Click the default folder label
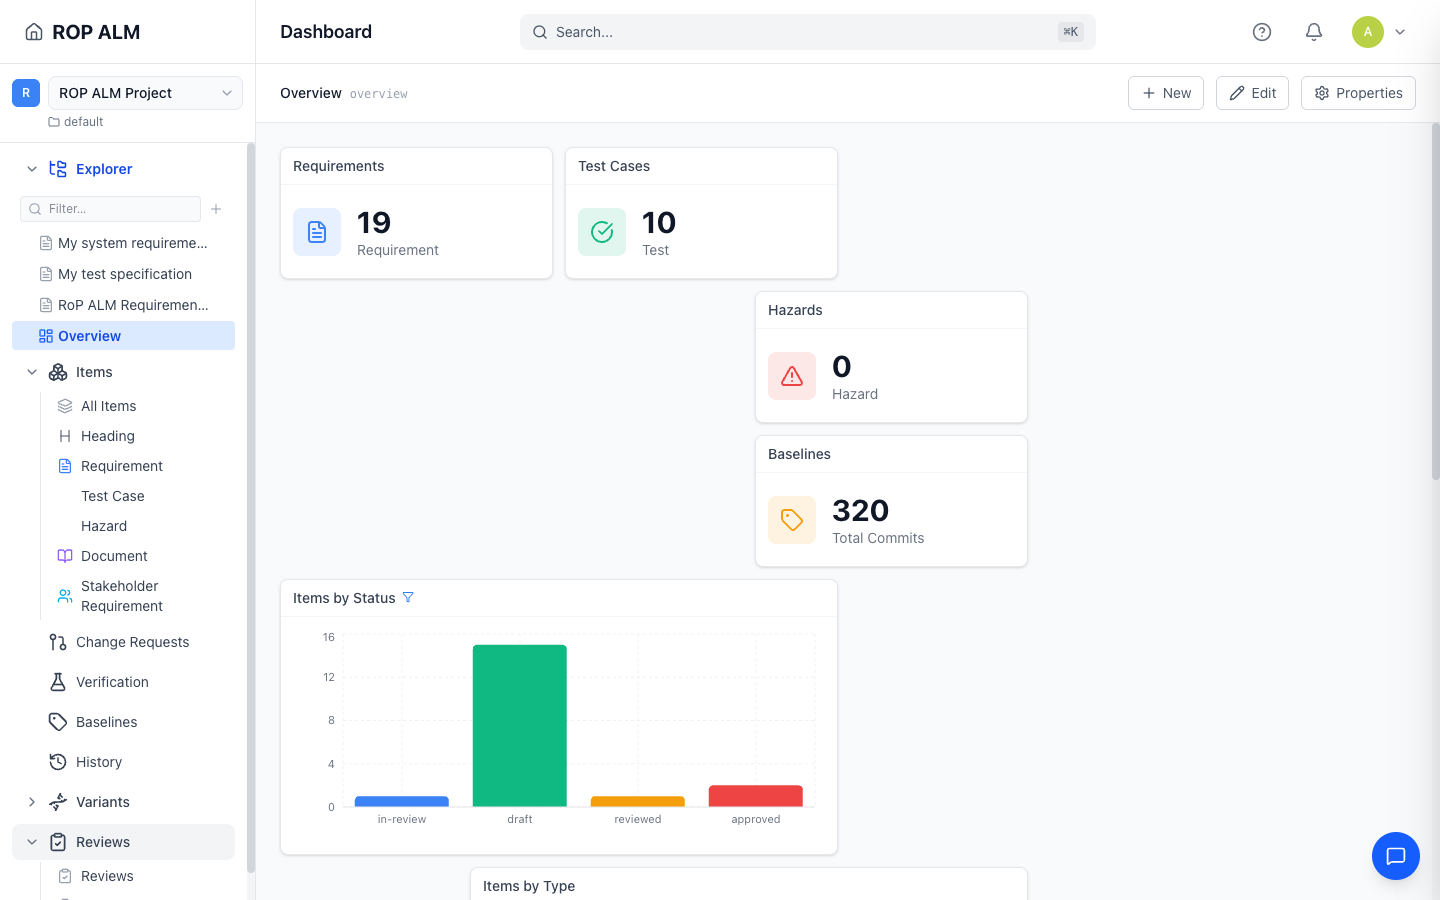1440x900 pixels. [x=84, y=122]
